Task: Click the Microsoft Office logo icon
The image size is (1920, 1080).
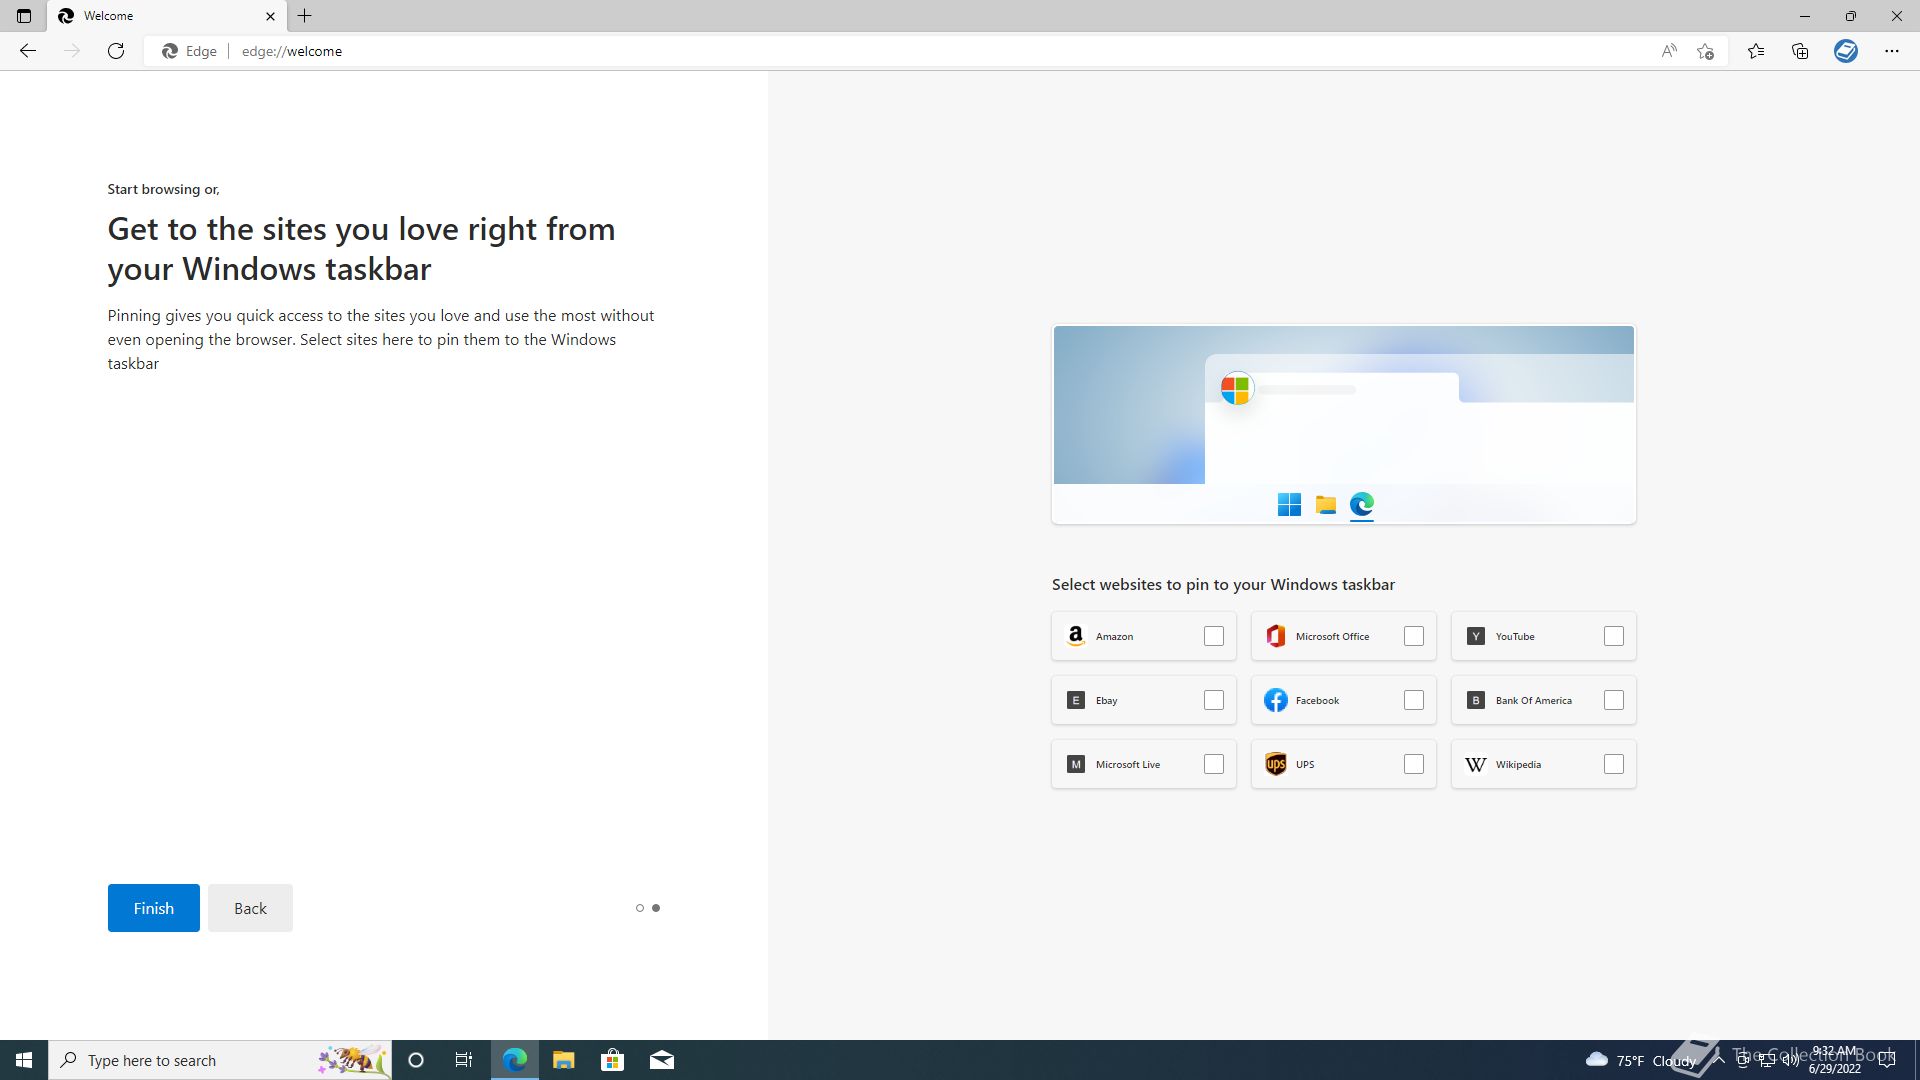Action: 1276,636
